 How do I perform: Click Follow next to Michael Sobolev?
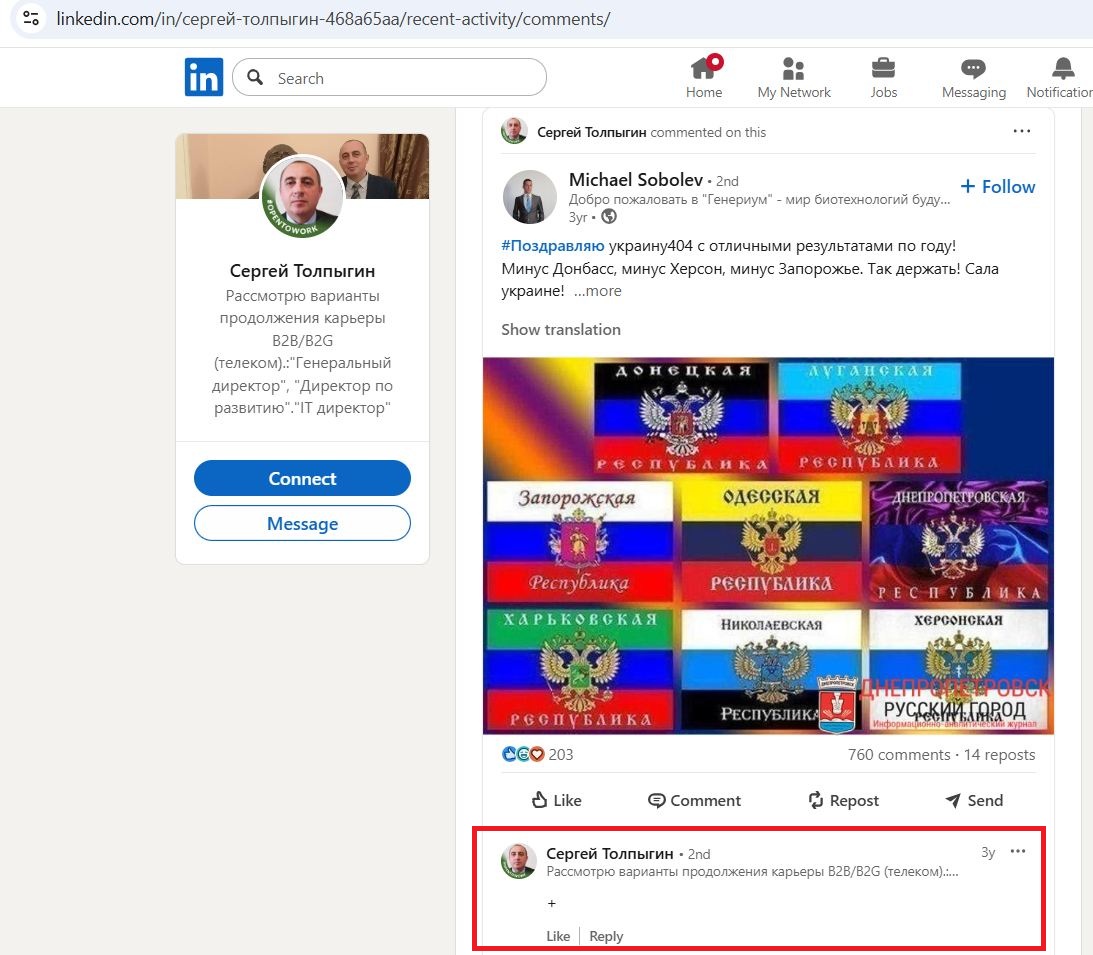coord(997,186)
